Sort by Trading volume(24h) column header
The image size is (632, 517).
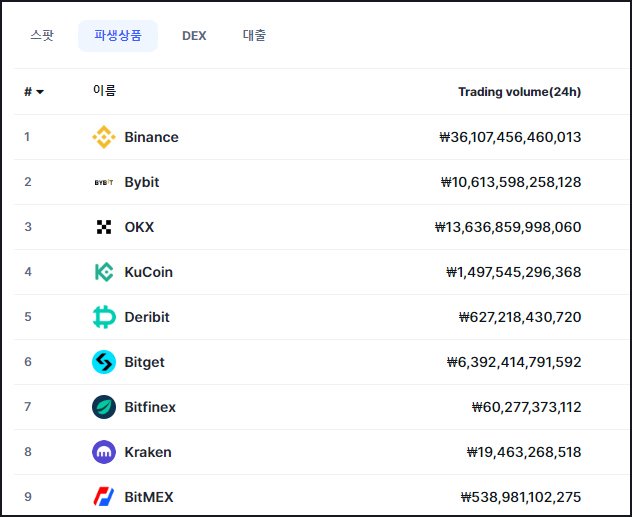coord(519,92)
